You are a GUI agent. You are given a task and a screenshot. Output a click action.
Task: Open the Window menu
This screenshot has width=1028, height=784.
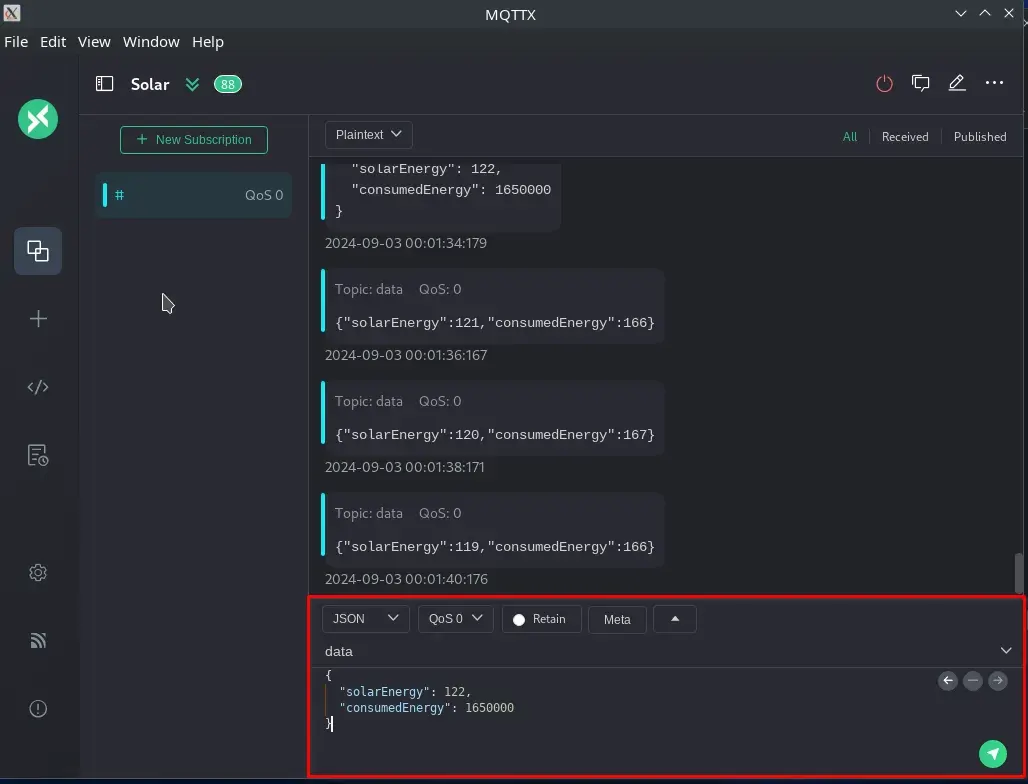pyautogui.click(x=151, y=42)
